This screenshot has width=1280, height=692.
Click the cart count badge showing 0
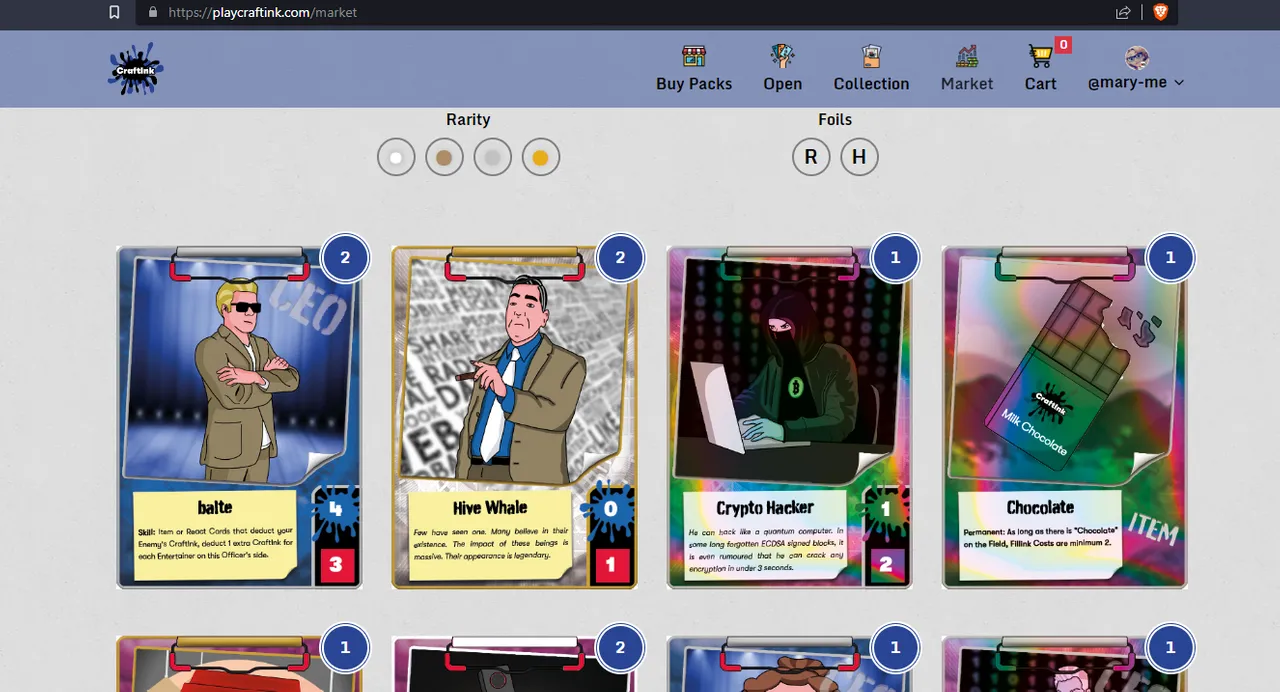(1063, 45)
